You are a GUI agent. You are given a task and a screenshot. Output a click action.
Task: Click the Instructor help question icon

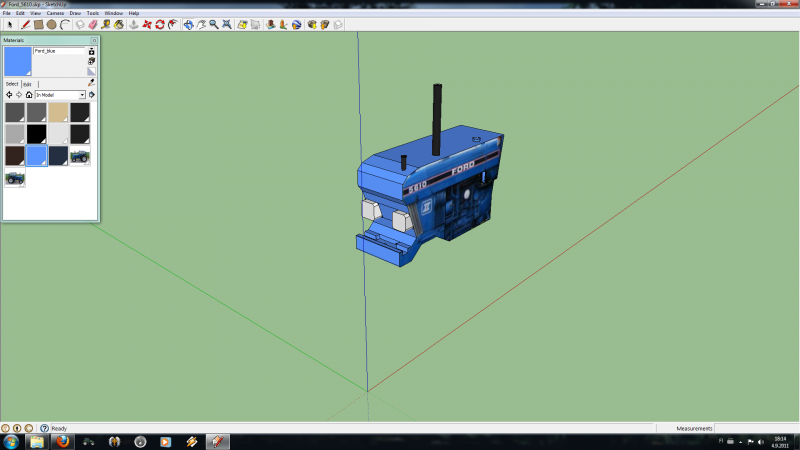[x=44, y=429]
